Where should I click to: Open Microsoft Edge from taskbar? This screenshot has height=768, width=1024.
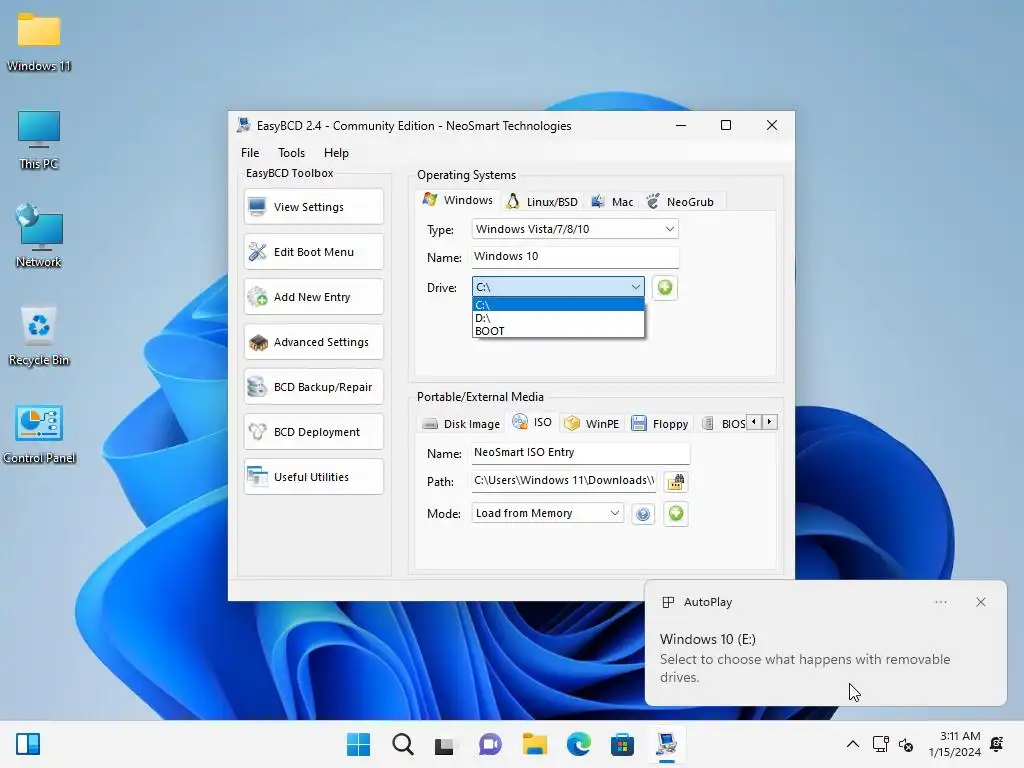pos(579,744)
